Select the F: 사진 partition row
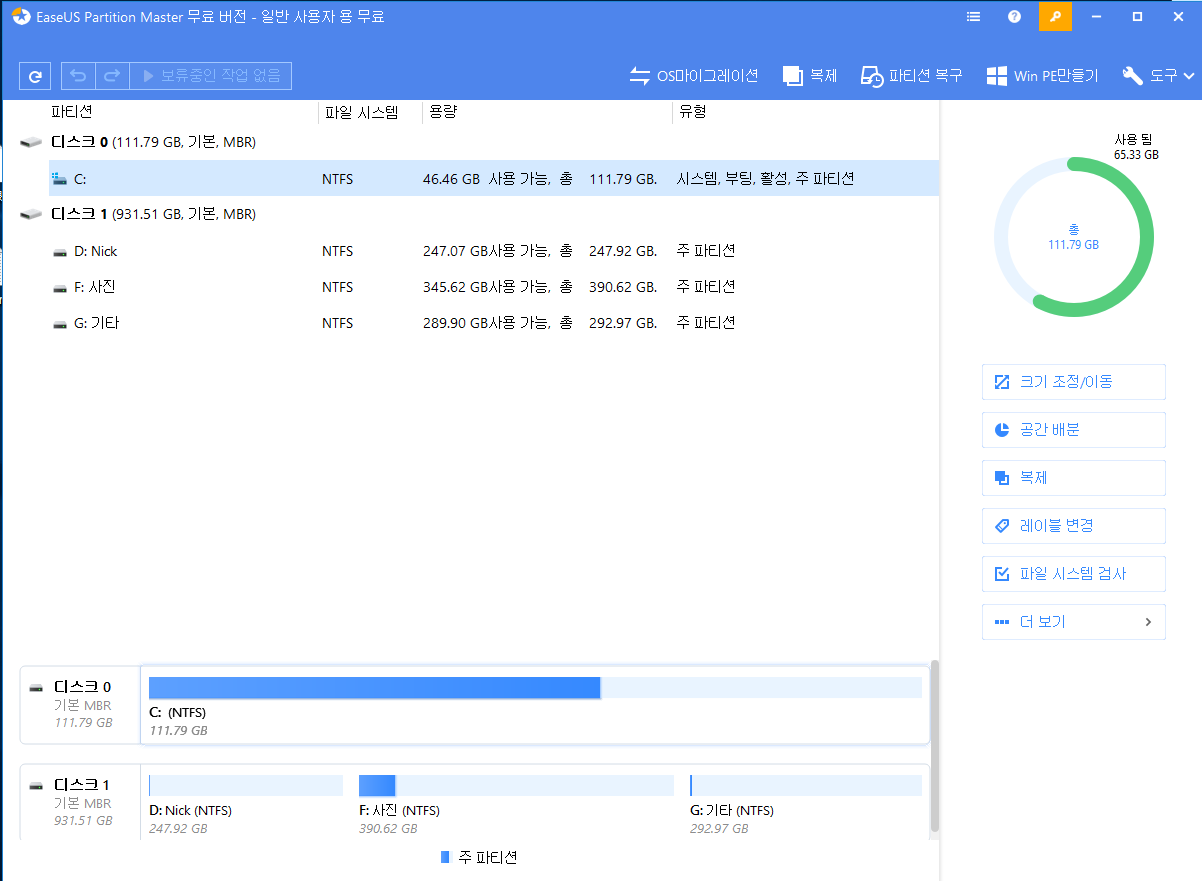 pos(494,287)
